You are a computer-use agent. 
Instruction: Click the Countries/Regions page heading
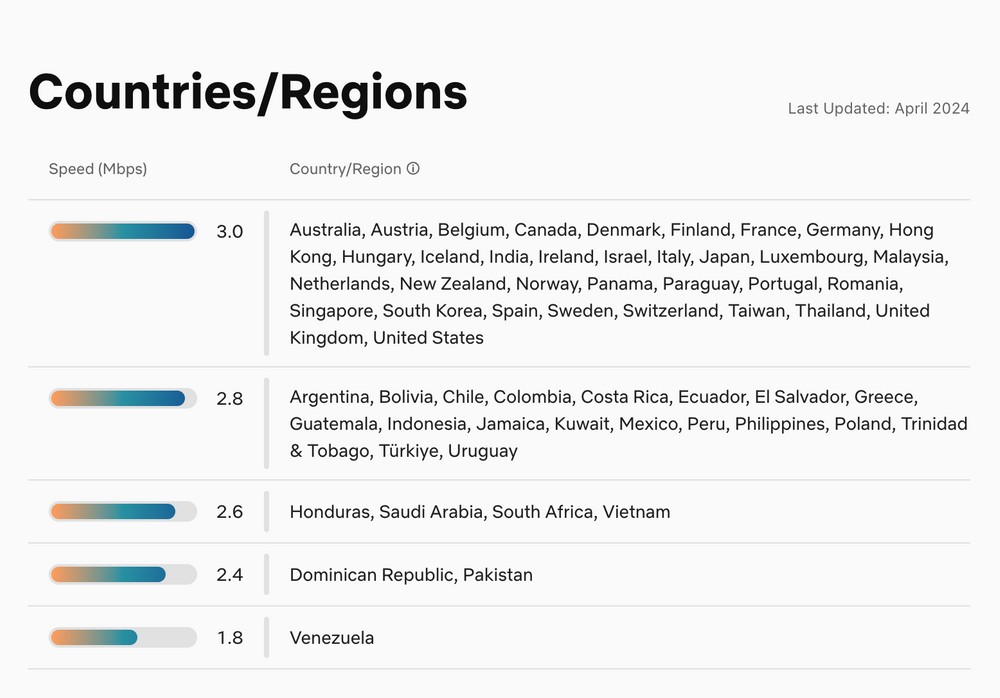tap(248, 92)
